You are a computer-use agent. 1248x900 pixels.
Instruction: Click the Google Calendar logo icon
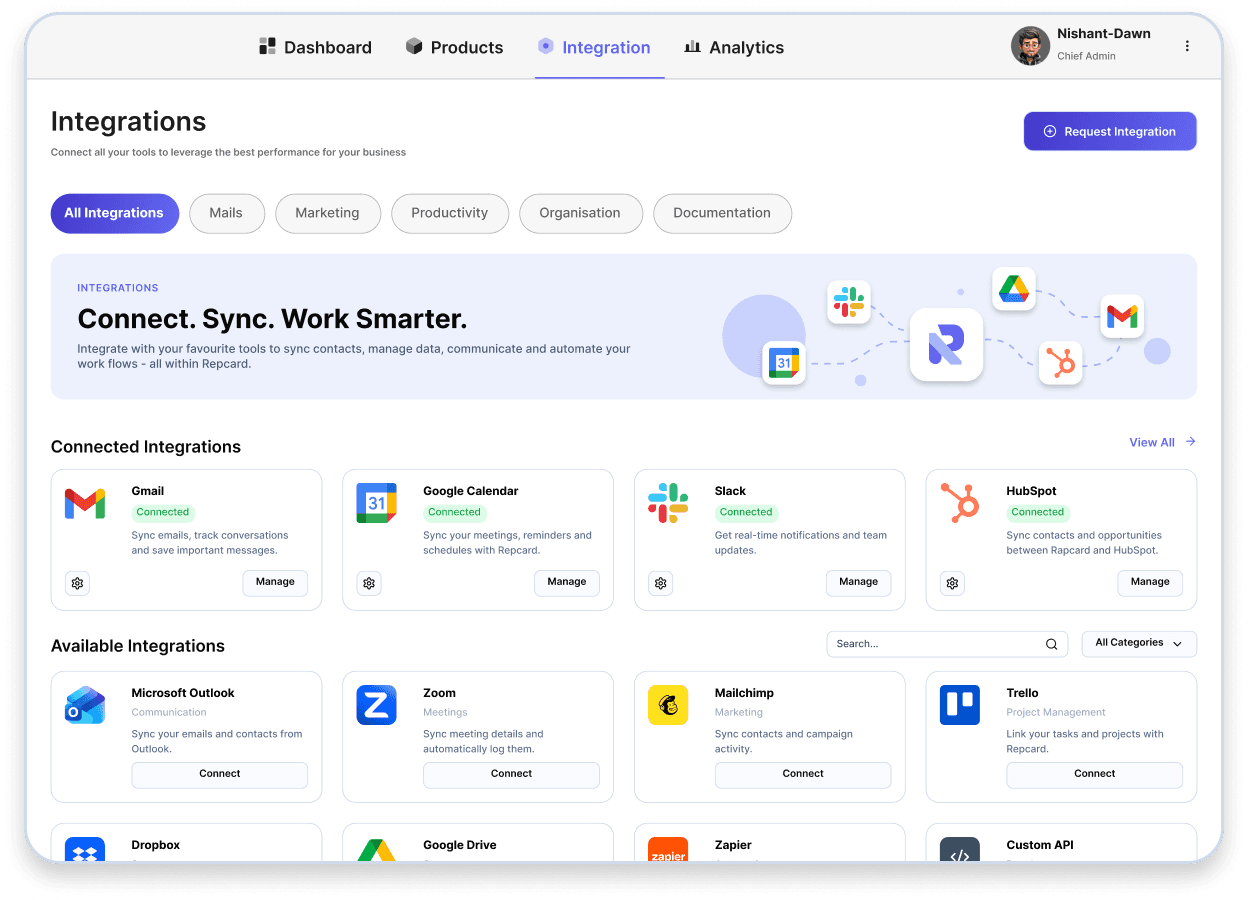376,503
